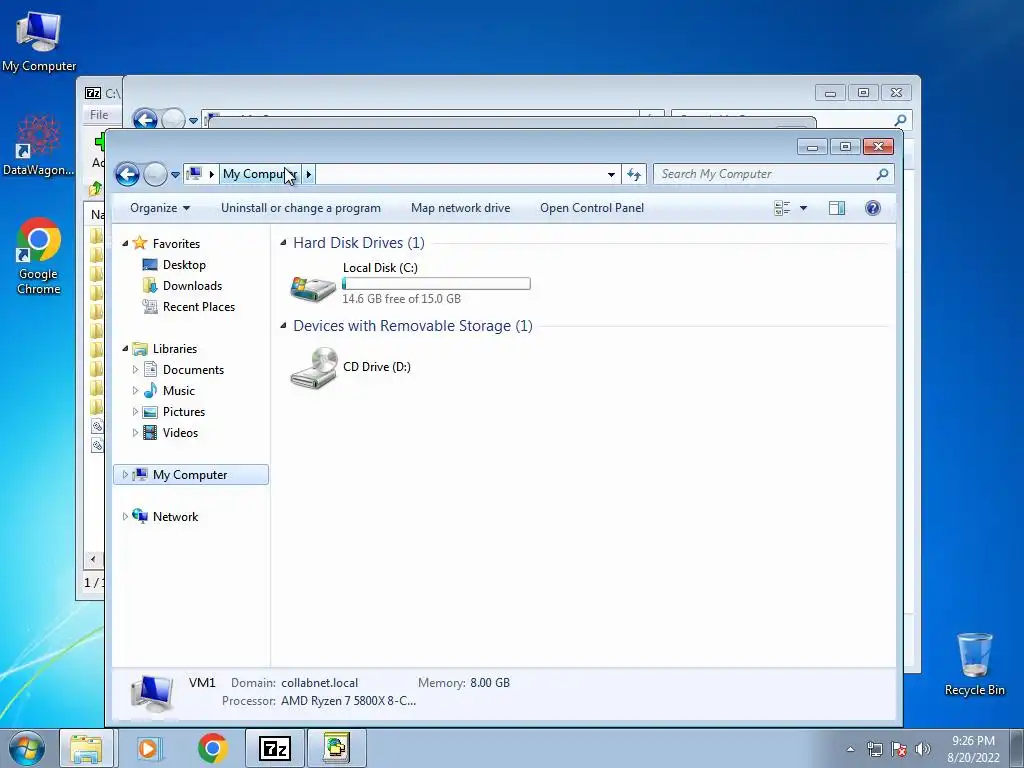Open the Organize menu
The image size is (1024, 768).
pyautogui.click(x=160, y=208)
